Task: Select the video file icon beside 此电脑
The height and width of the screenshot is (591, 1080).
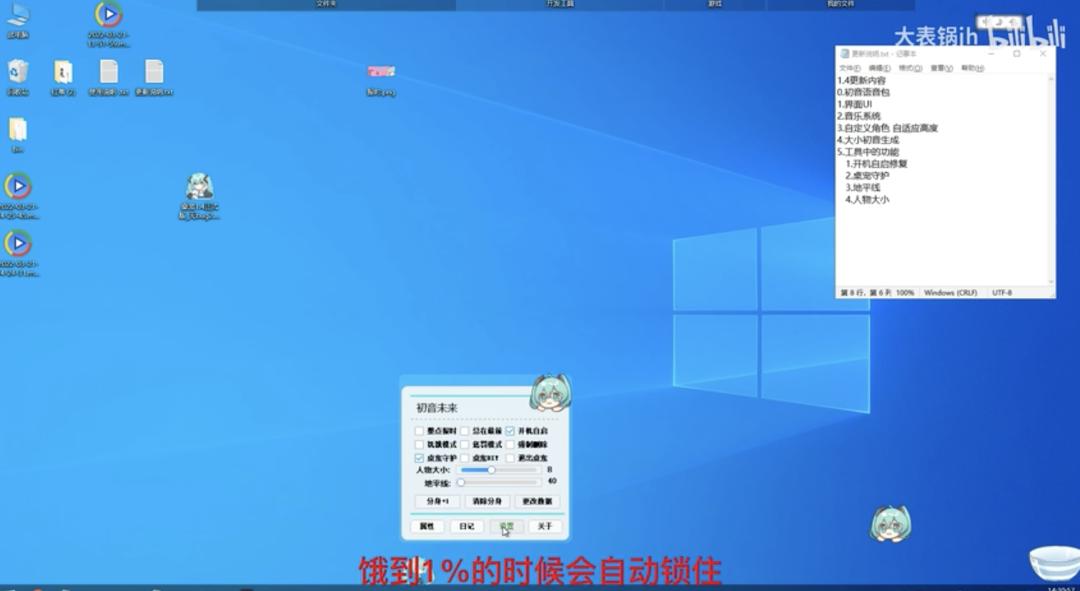Action: pyautogui.click(x=108, y=24)
